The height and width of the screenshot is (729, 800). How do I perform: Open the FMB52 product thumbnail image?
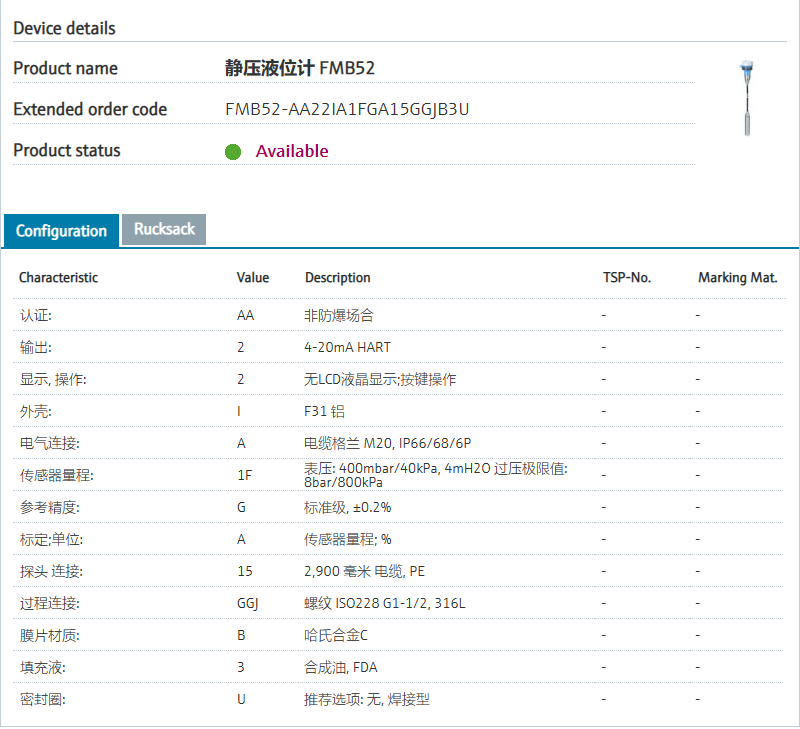coord(744,99)
